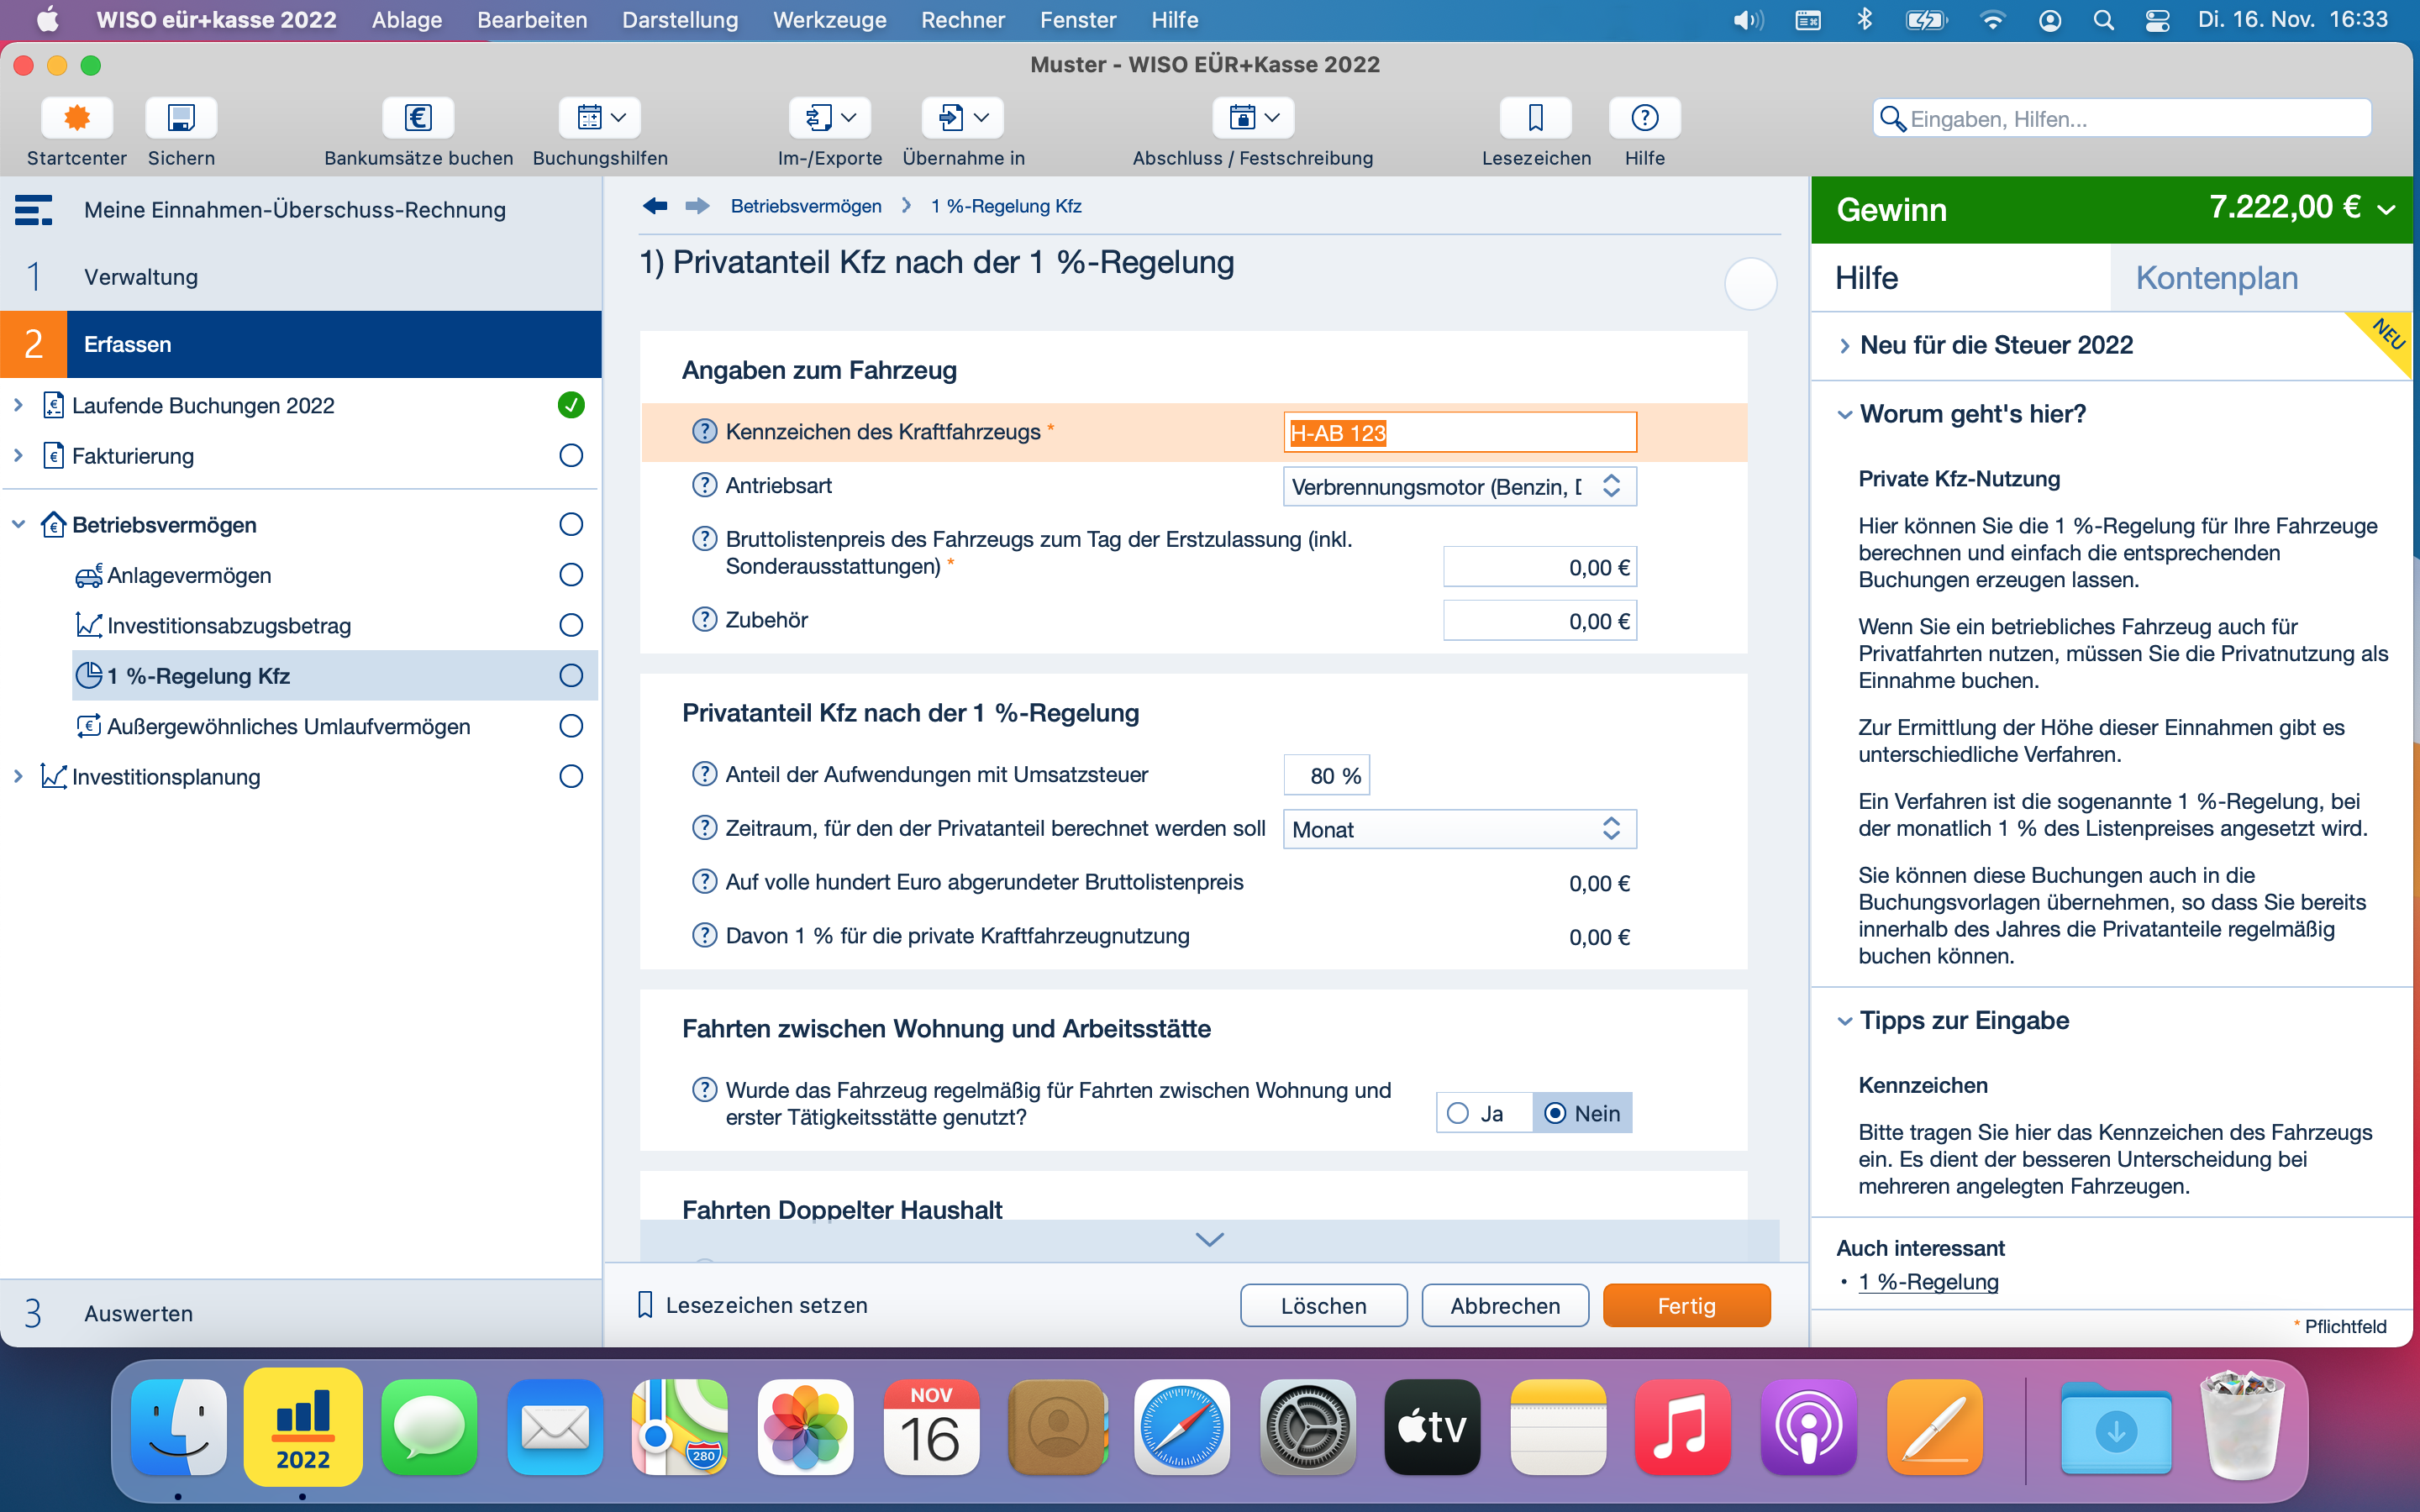Image resolution: width=2420 pixels, height=1512 pixels.
Task: Expand Neu für die Steuer 2022
Action: tap(1844, 346)
